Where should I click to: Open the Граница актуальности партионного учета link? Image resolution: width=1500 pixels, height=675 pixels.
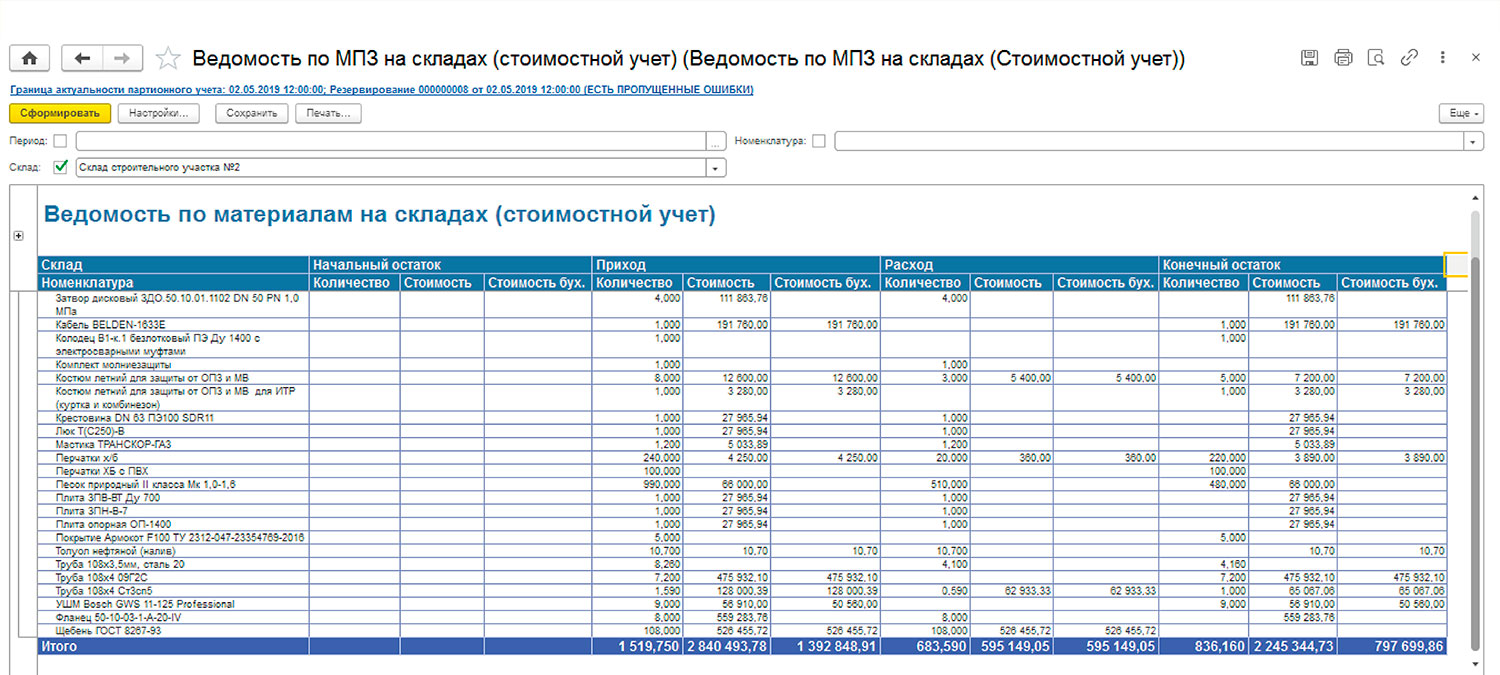click(x=381, y=89)
